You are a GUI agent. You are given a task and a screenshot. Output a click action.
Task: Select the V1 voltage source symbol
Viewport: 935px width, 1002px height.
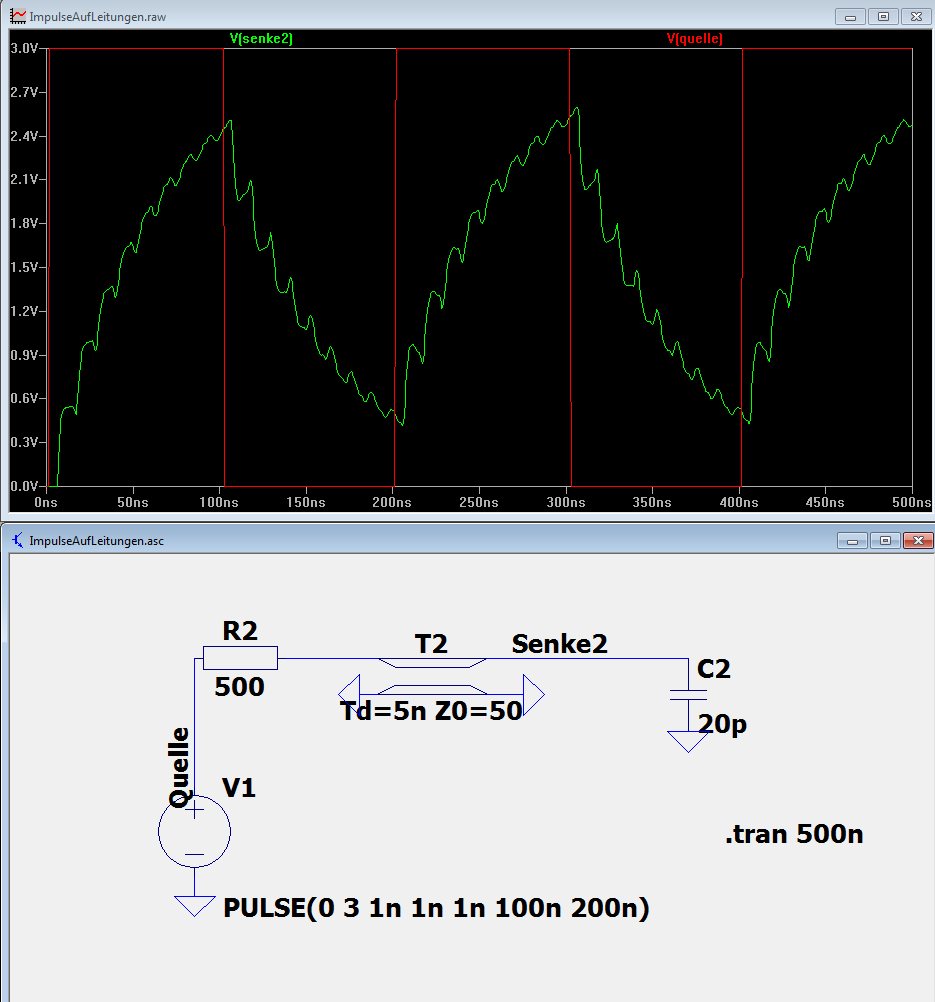[194, 831]
